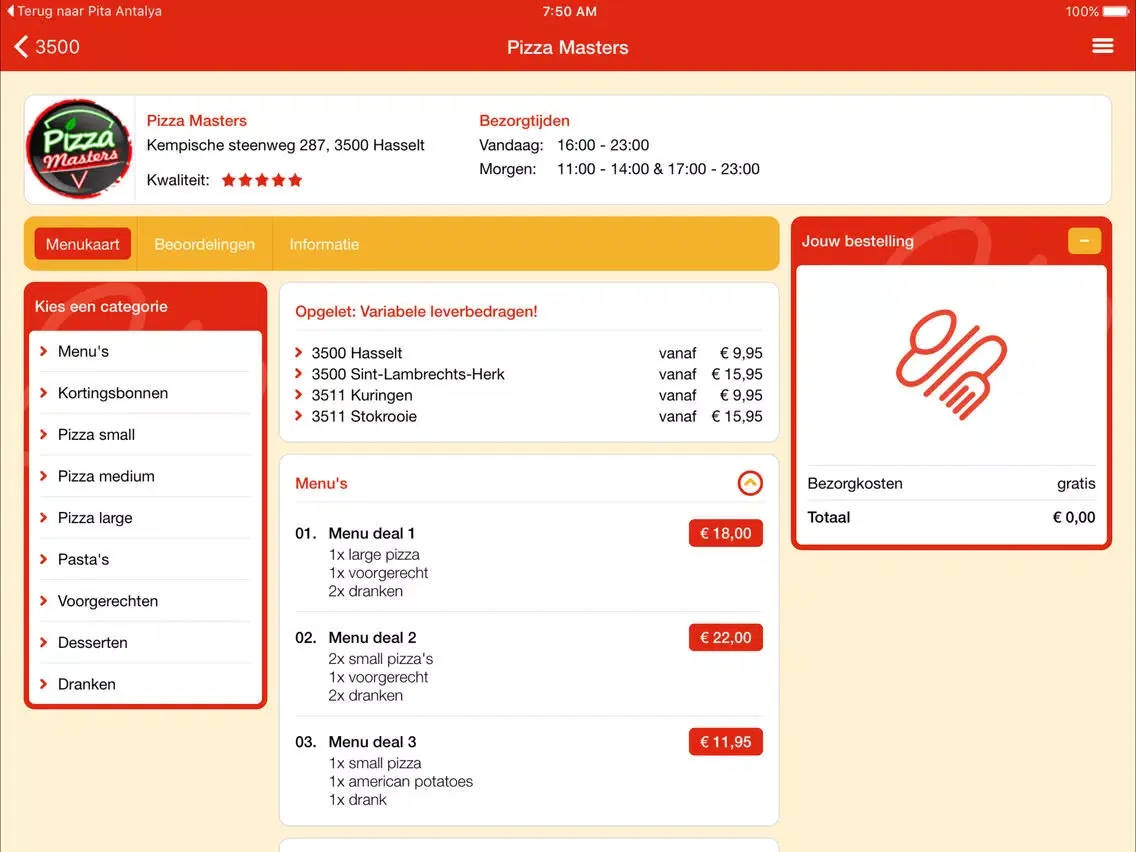Tap Vandaag 16:00 - 23:00 delivery hours

tap(564, 145)
